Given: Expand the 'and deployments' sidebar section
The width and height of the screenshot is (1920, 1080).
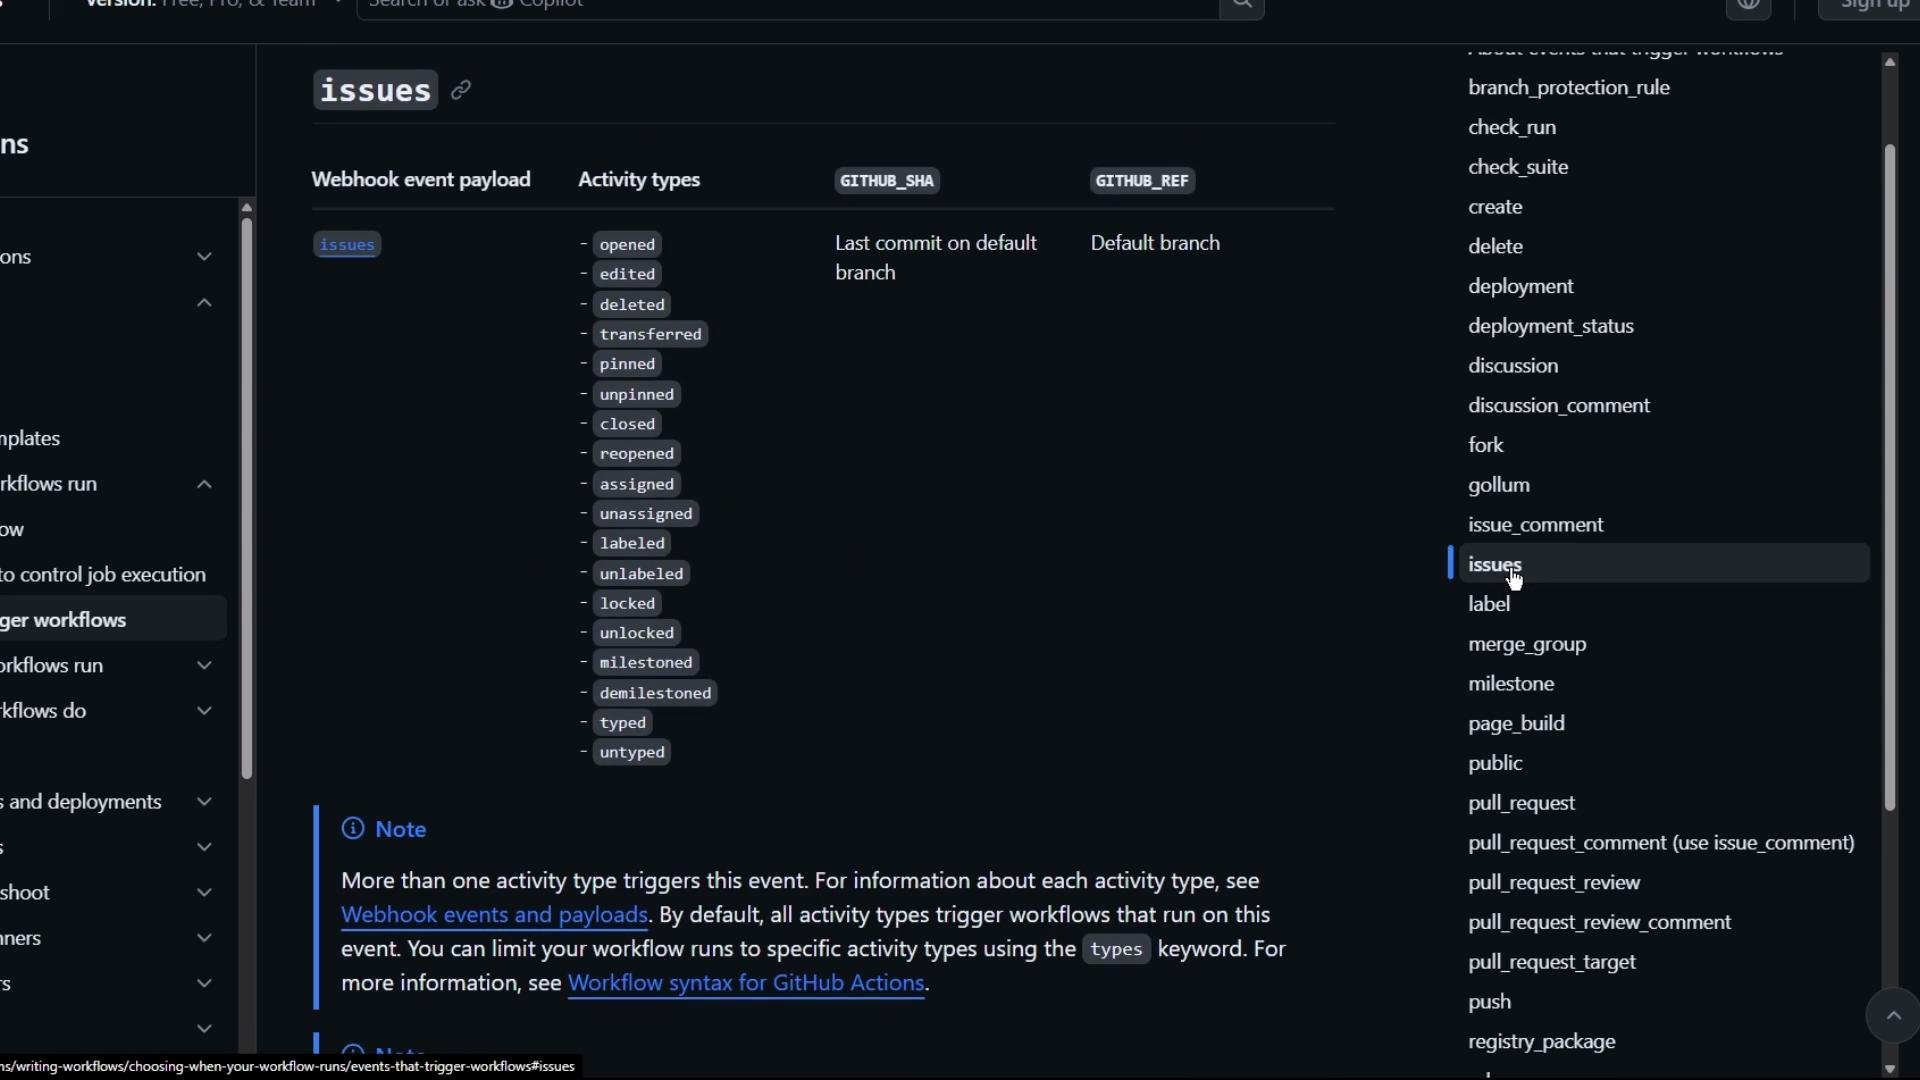Looking at the screenshot, I should click(204, 802).
